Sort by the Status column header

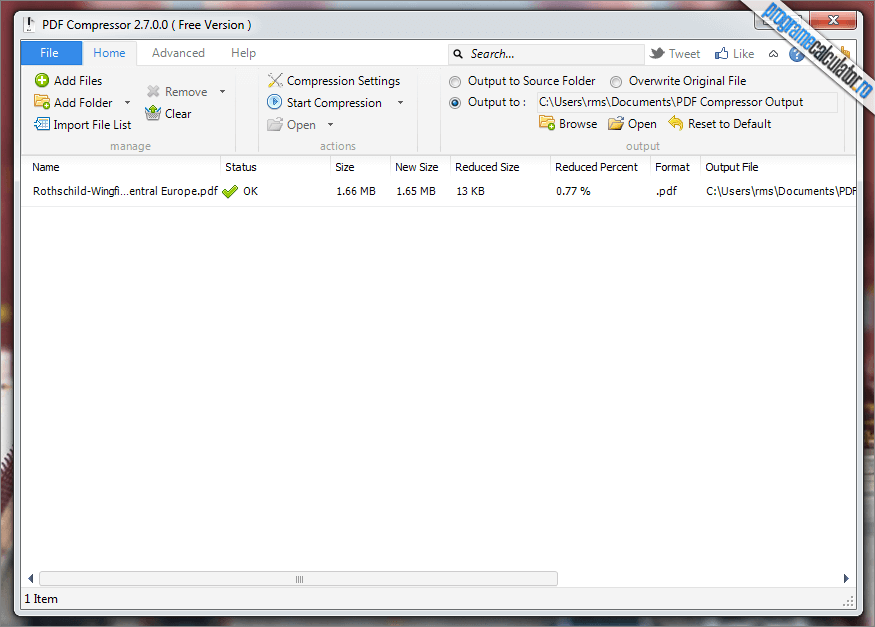coord(275,167)
